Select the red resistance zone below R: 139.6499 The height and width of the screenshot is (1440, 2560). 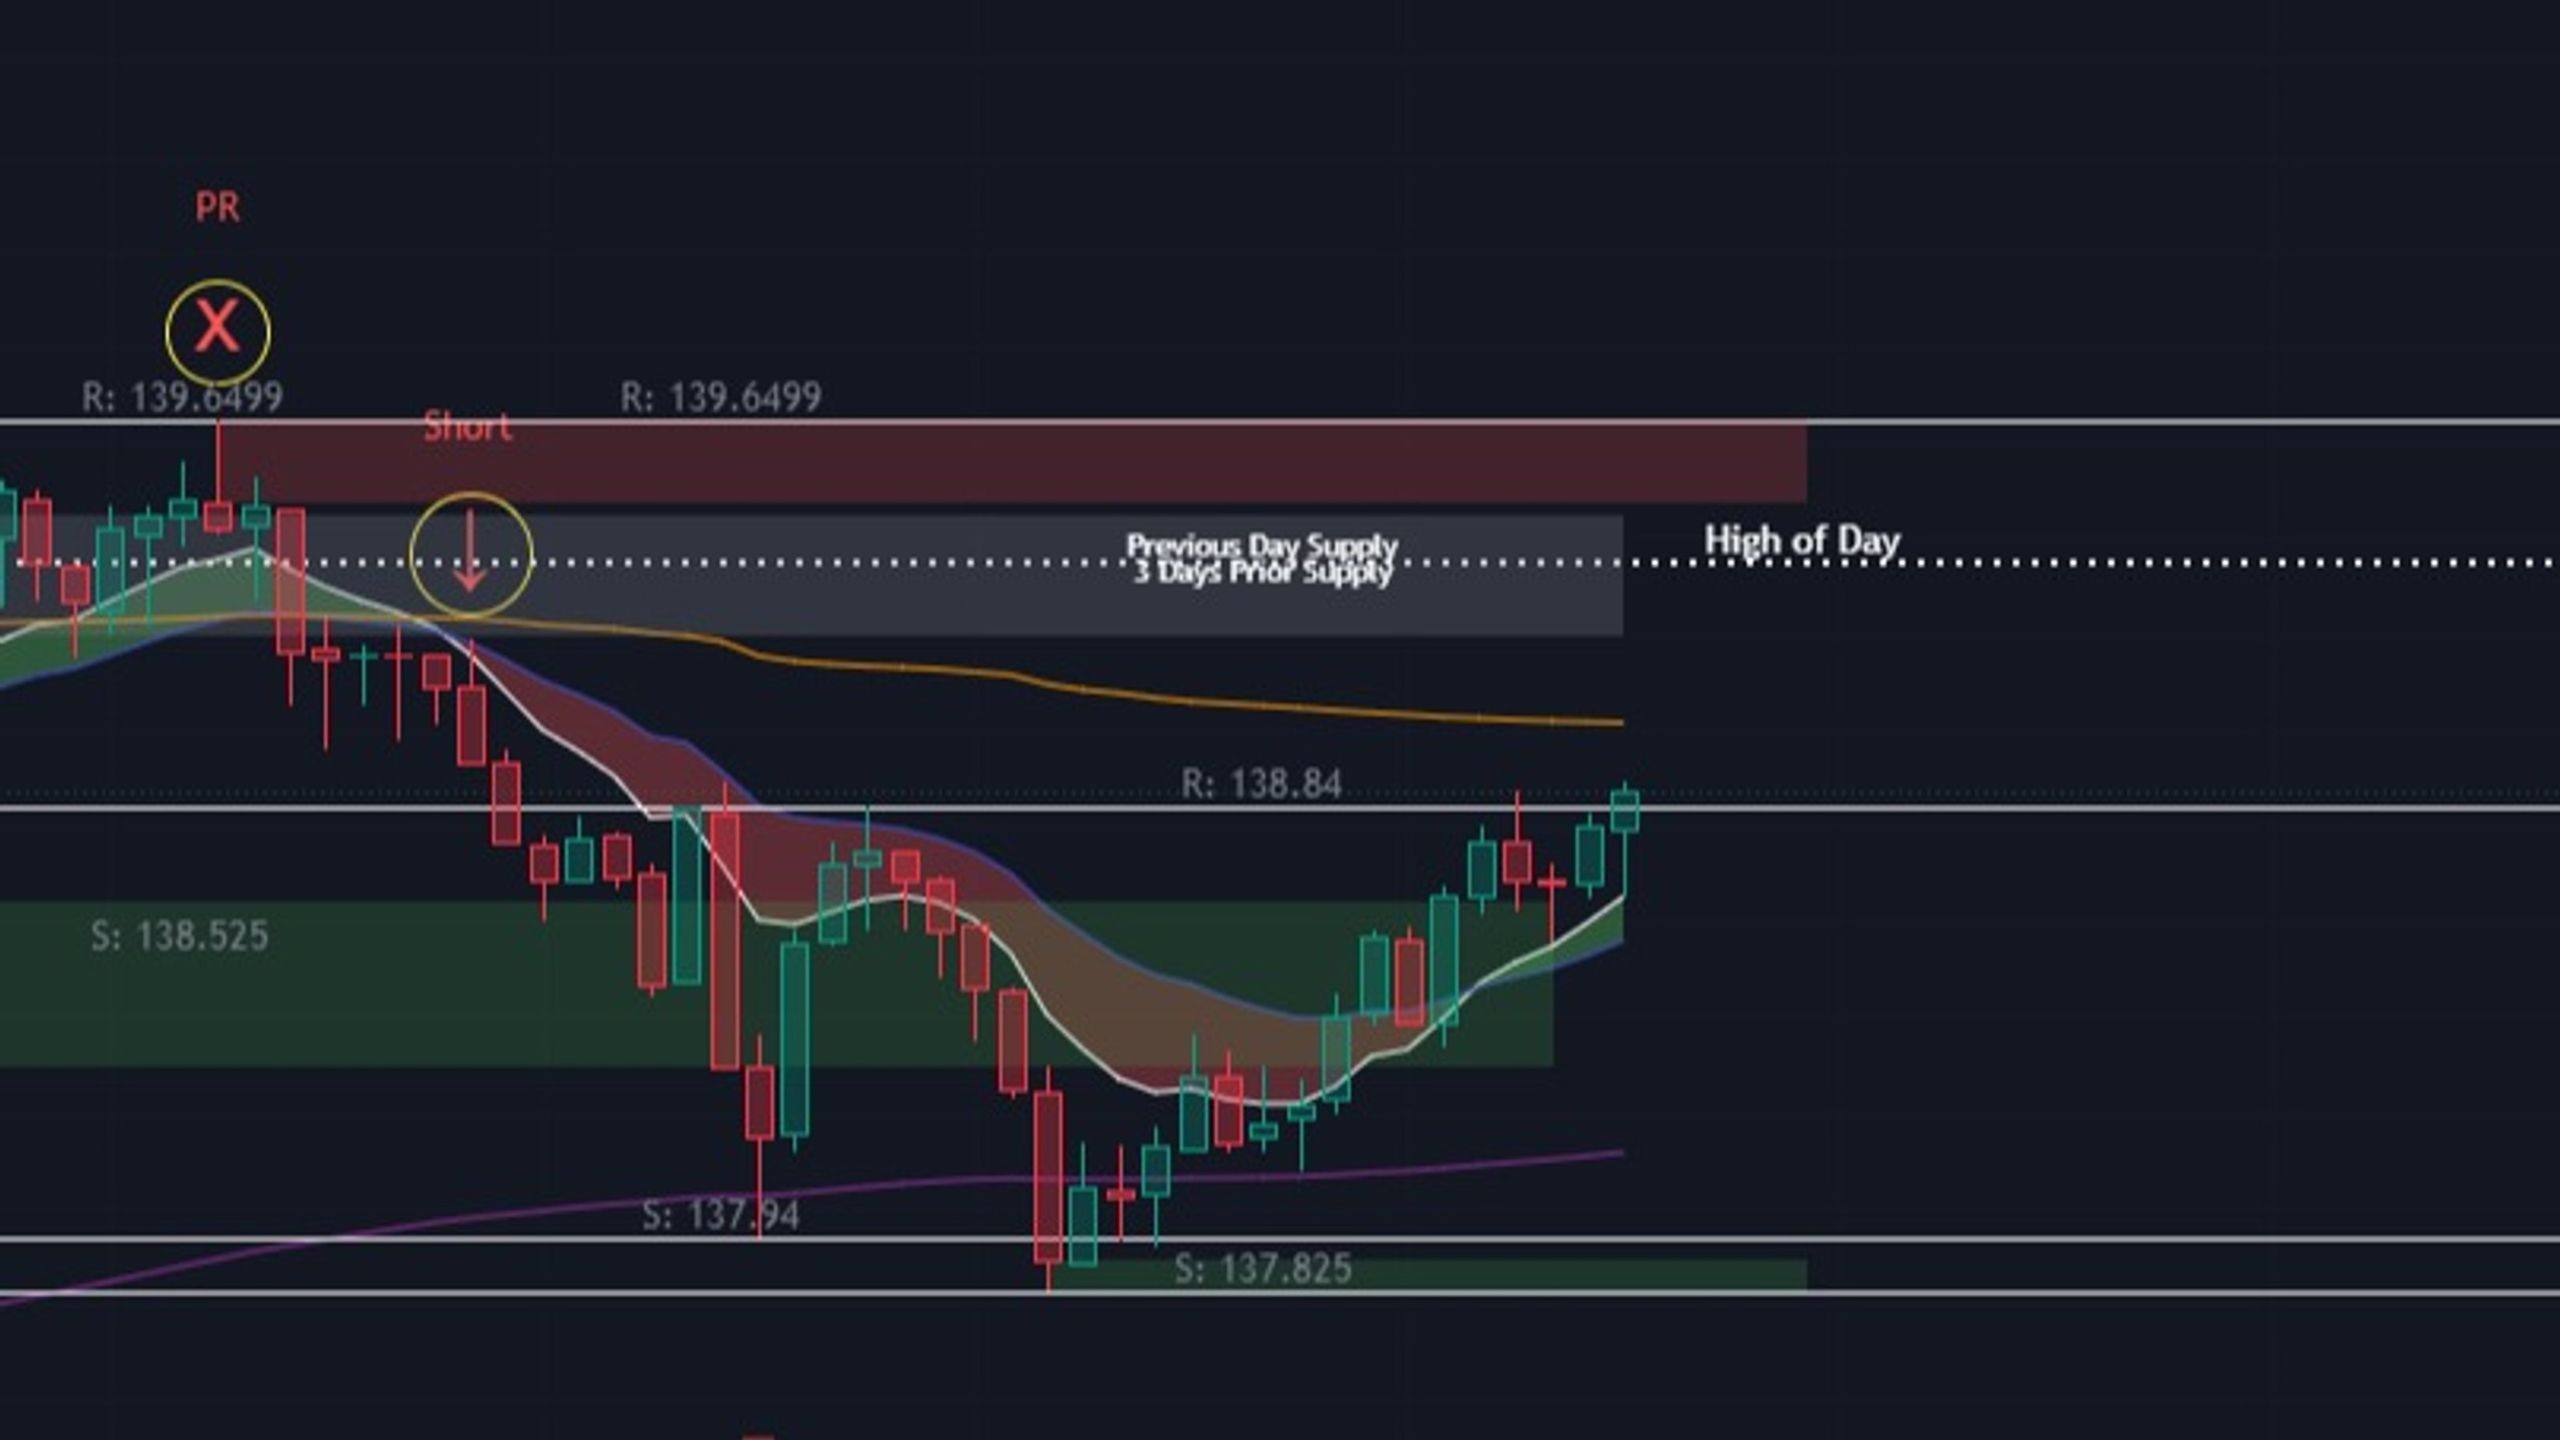tap(1012, 463)
